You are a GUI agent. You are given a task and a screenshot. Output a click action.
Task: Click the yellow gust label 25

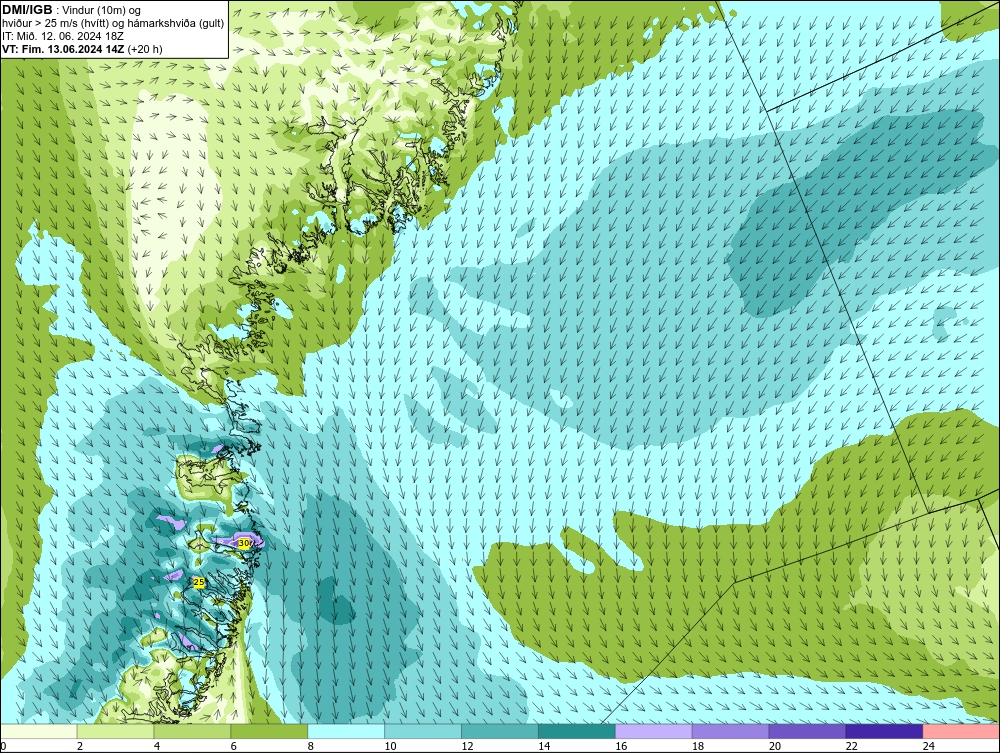[x=199, y=582]
